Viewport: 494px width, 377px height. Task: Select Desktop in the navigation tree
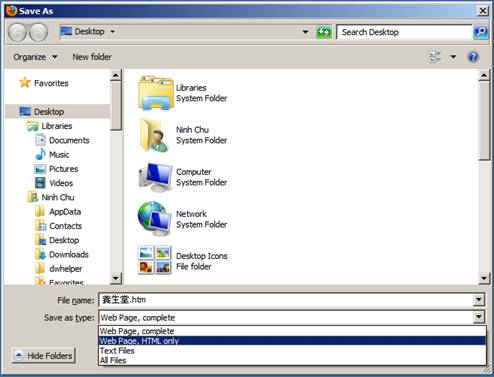[x=58, y=112]
